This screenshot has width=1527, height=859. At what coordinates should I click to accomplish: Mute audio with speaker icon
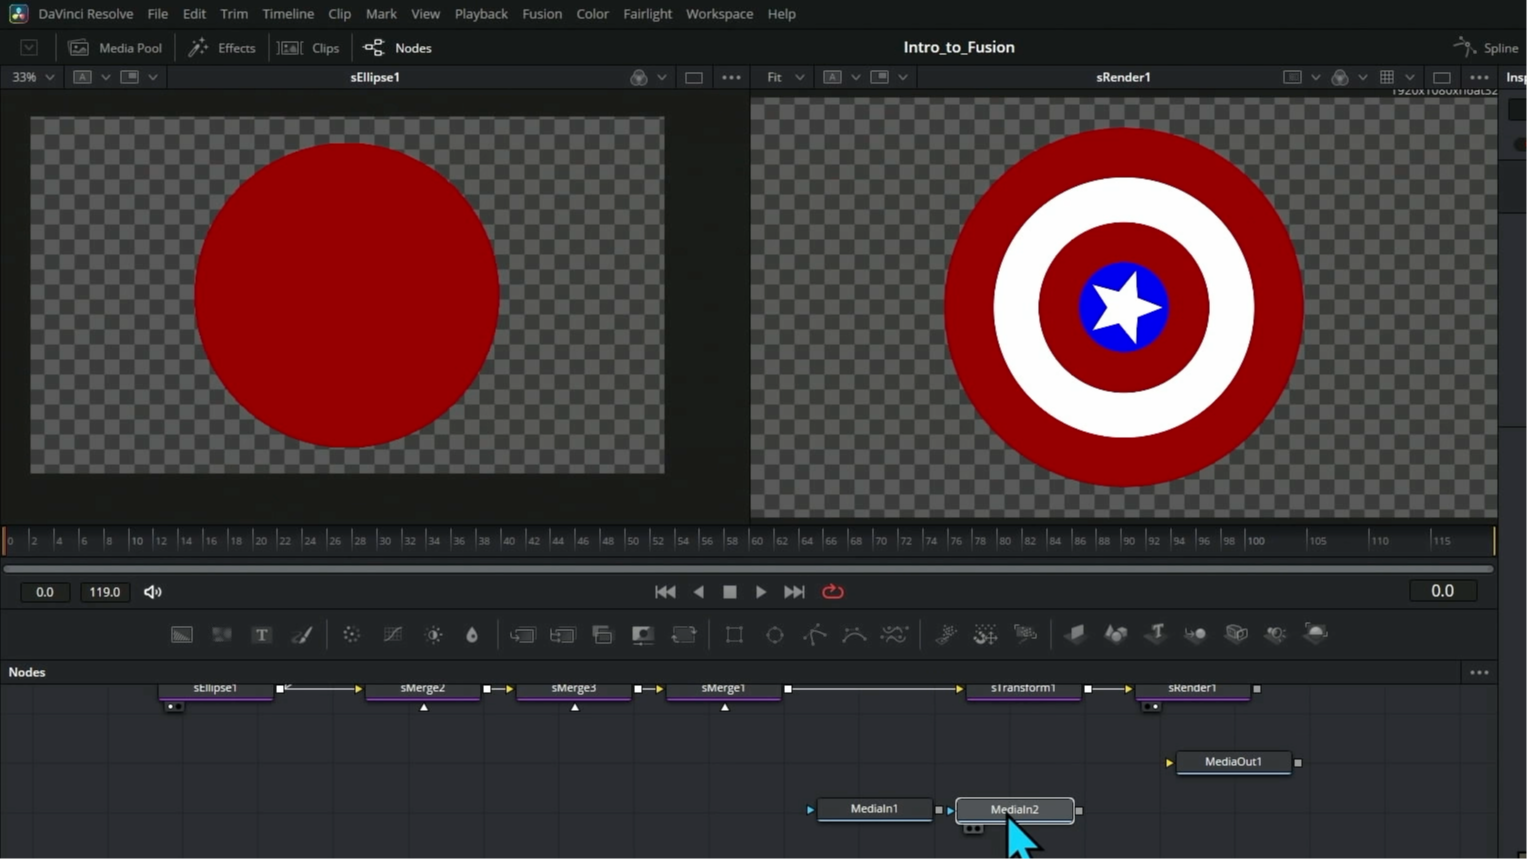pyautogui.click(x=153, y=592)
